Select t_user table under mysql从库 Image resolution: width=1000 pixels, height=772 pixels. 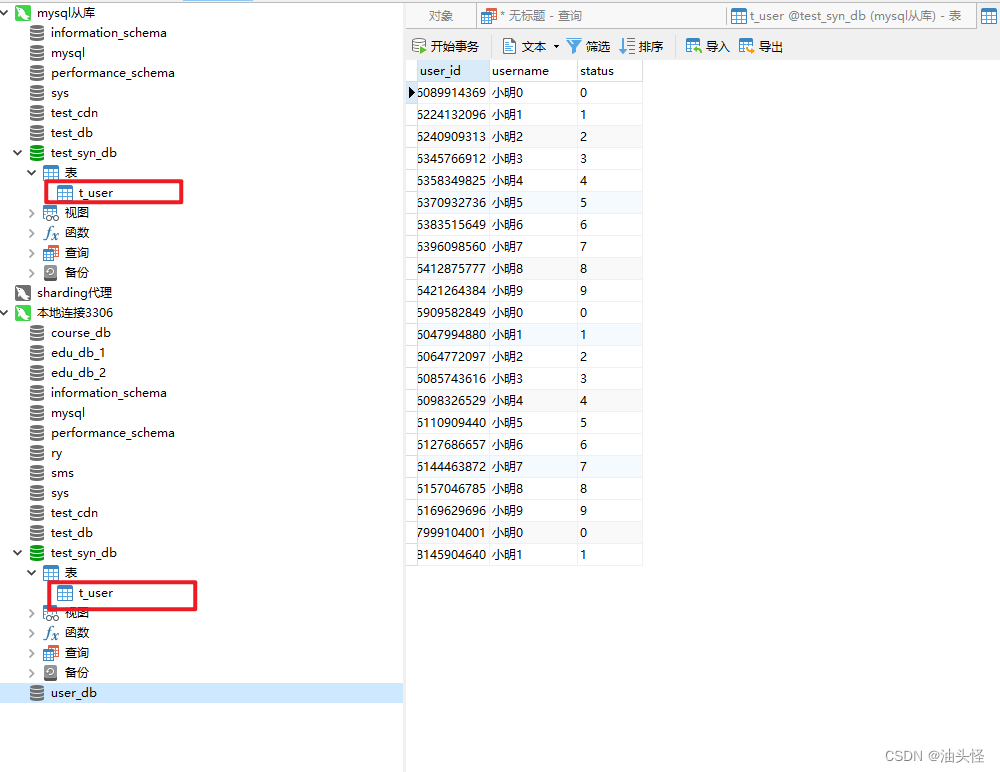tap(95, 193)
